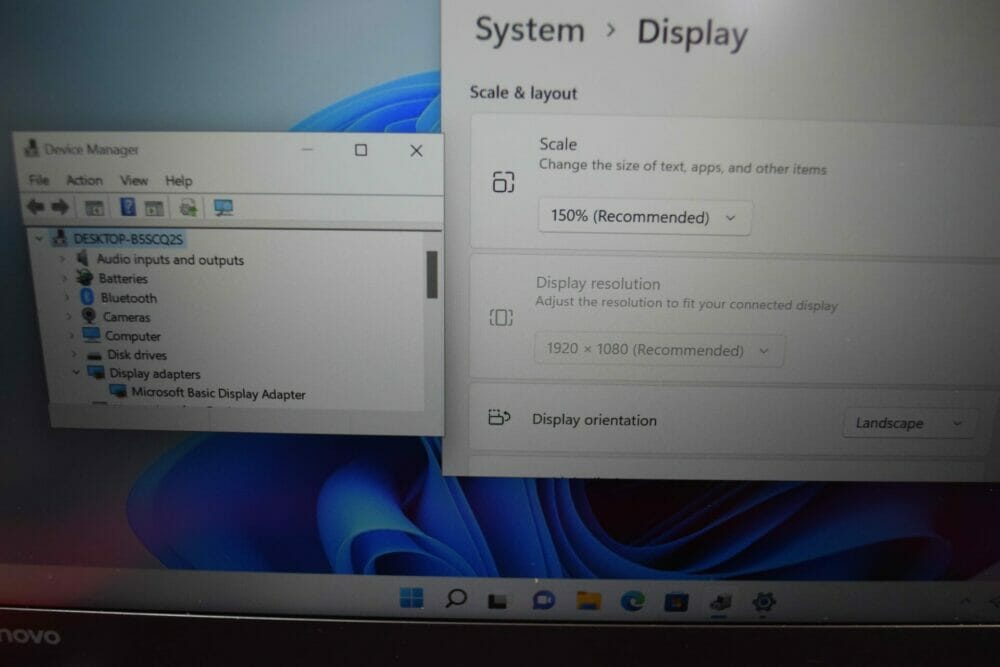
Task: Switch to Settings gear taskbar icon
Action: (x=763, y=601)
